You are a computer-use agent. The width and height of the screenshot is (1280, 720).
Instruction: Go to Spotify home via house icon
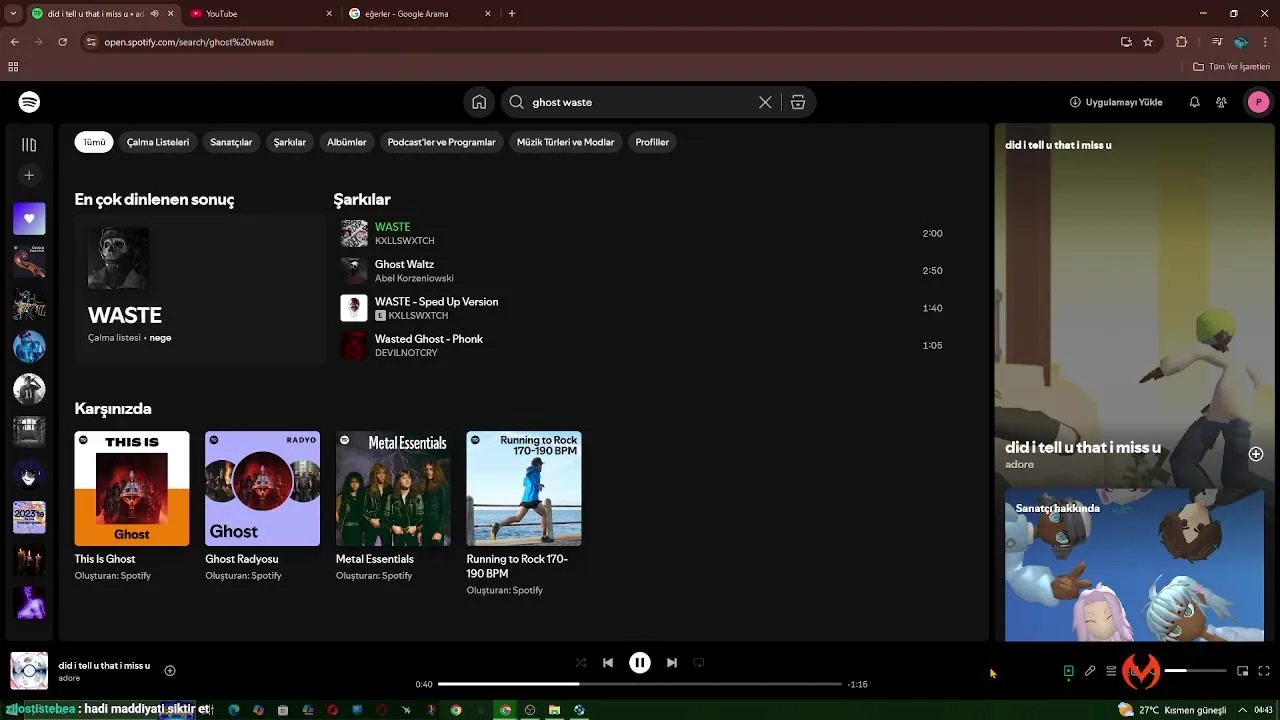479,102
